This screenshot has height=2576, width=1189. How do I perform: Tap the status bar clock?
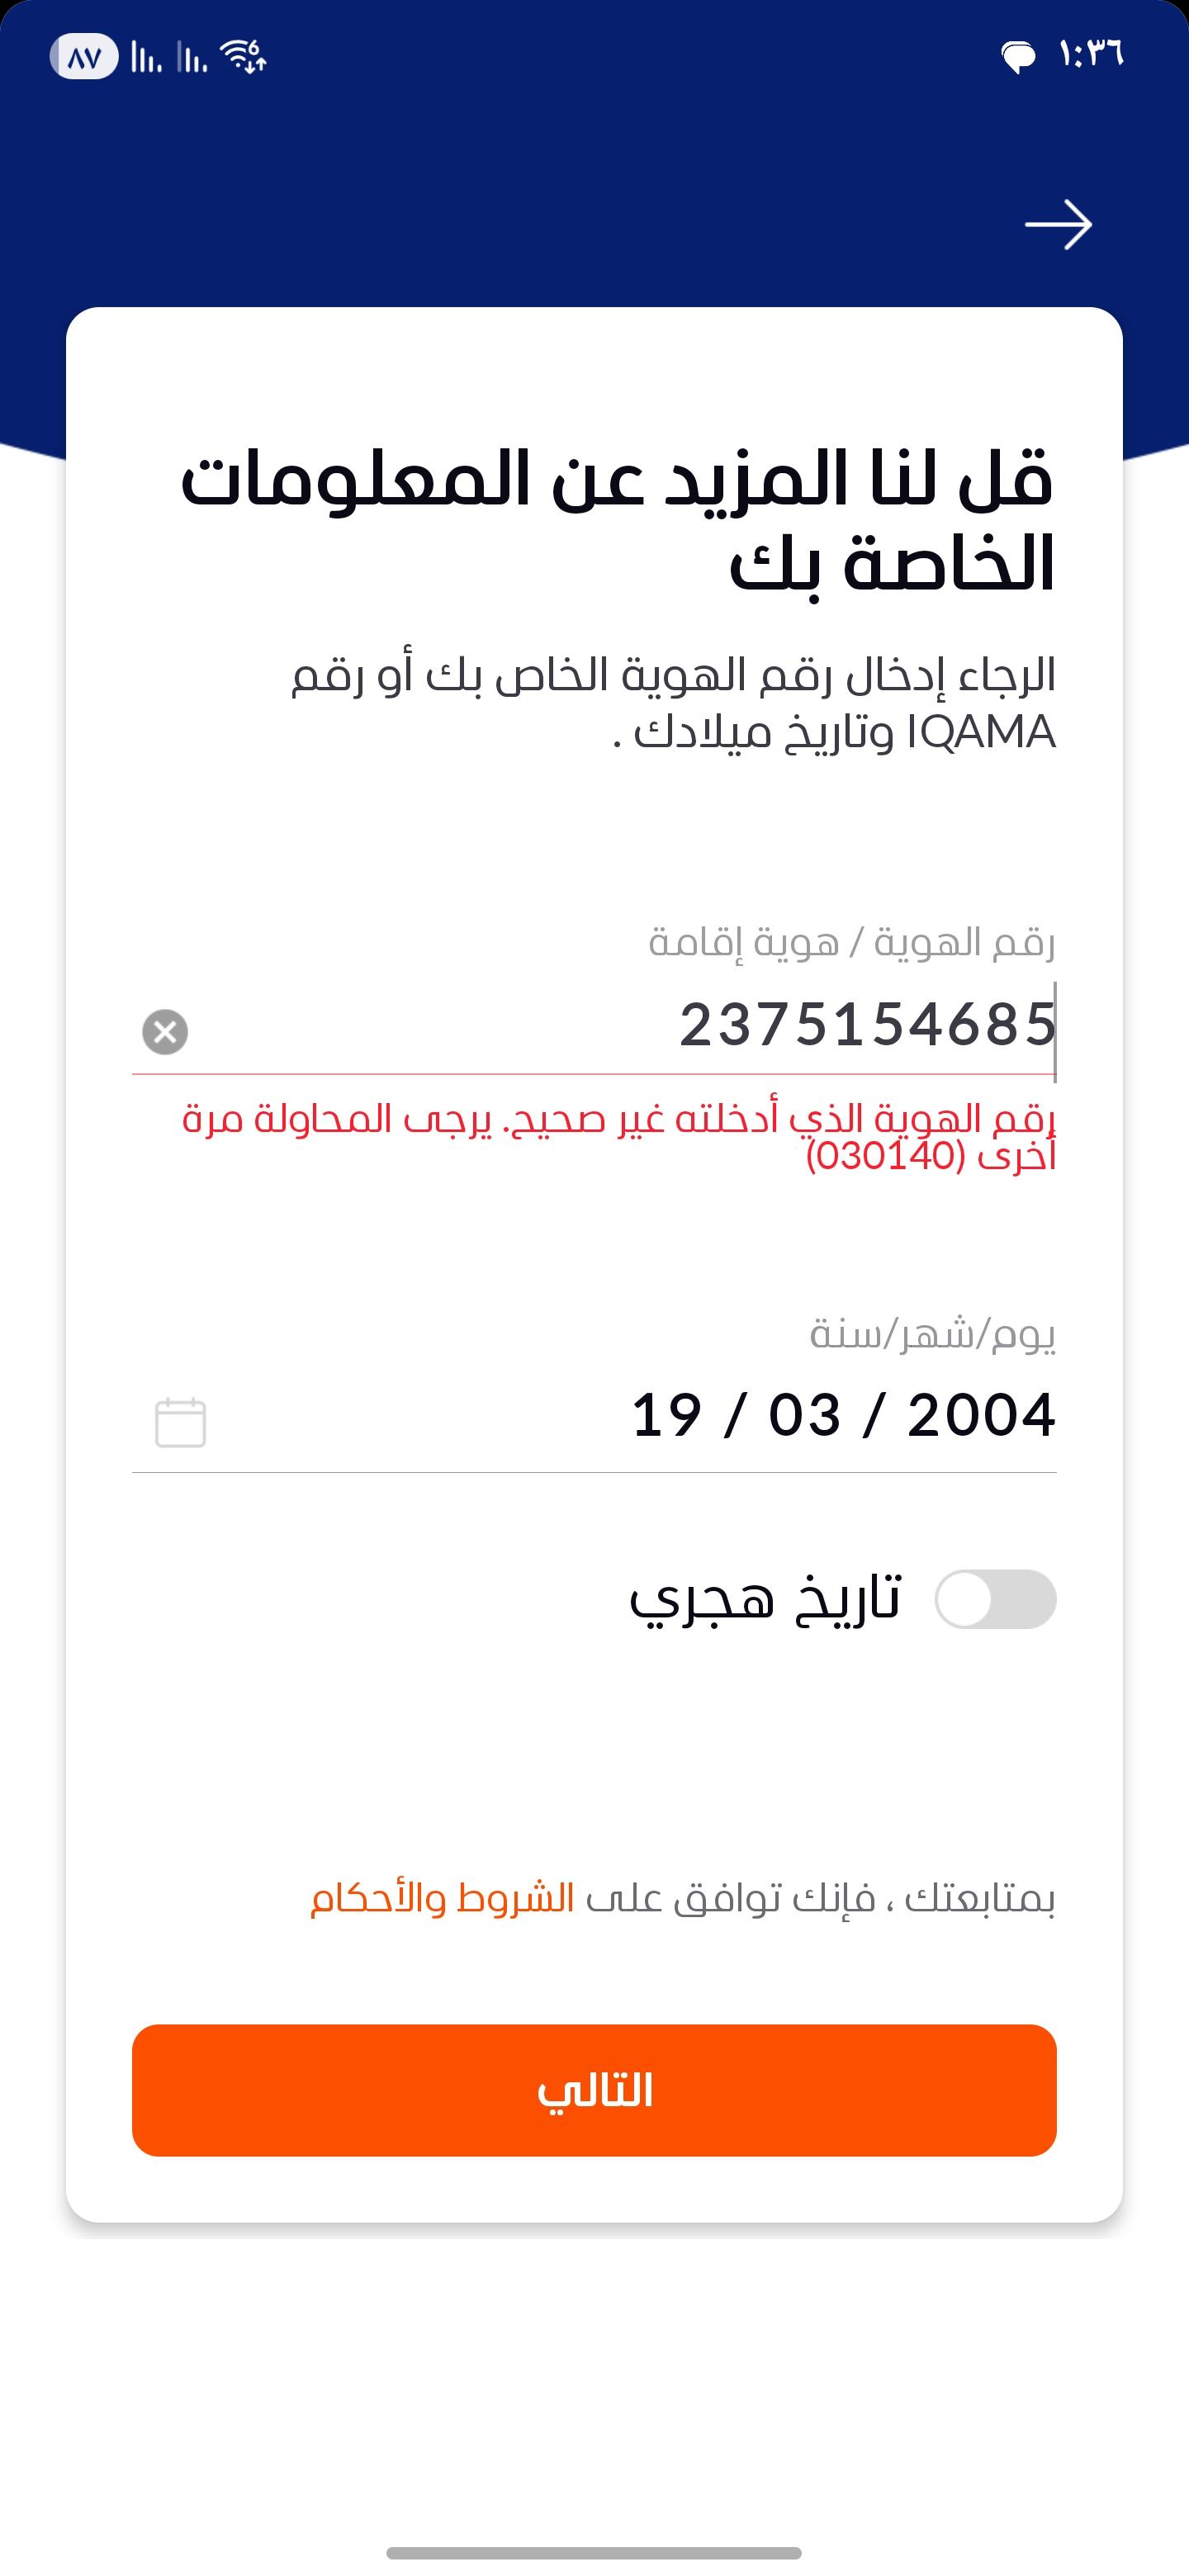(1091, 54)
